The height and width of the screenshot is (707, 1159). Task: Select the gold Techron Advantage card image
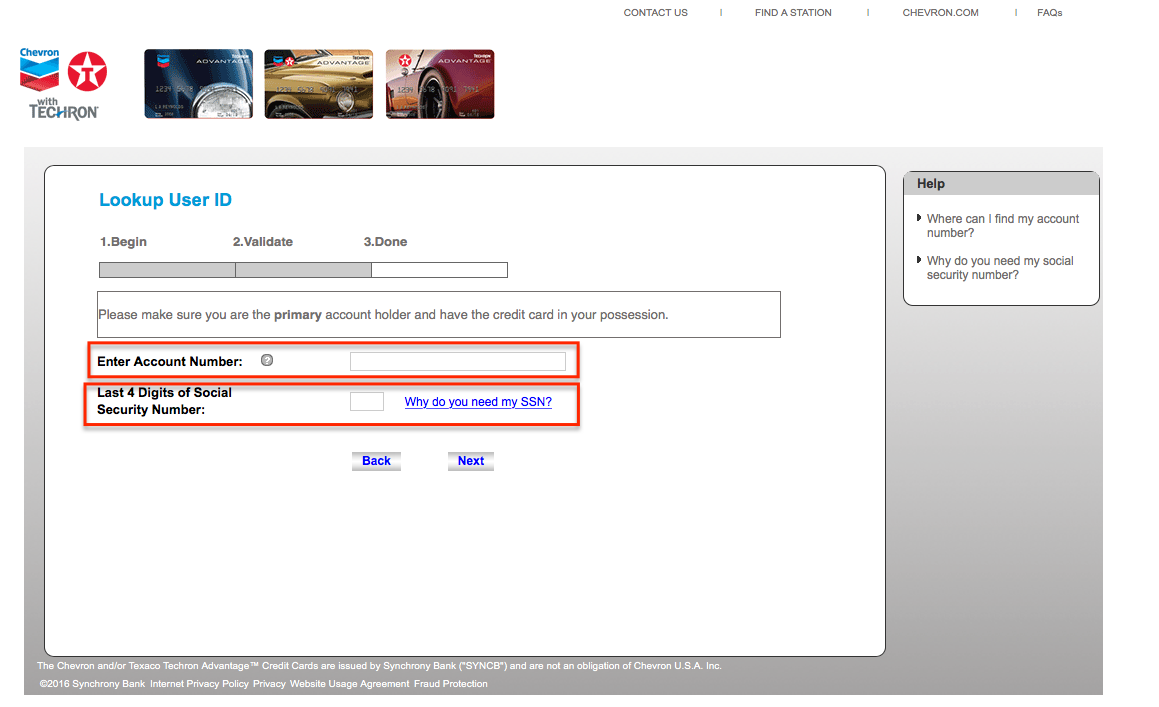pyautogui.click(x=318, y=85)
